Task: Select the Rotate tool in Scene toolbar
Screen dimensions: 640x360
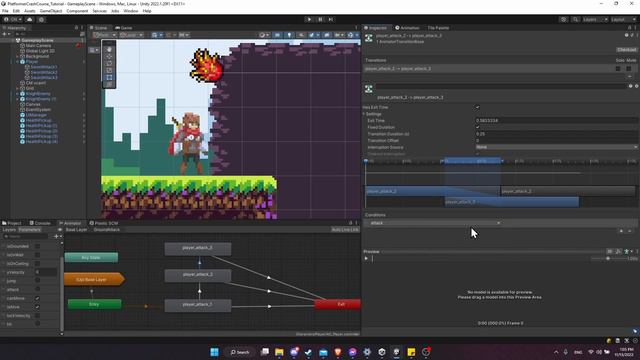Action: tap(109, 63)
